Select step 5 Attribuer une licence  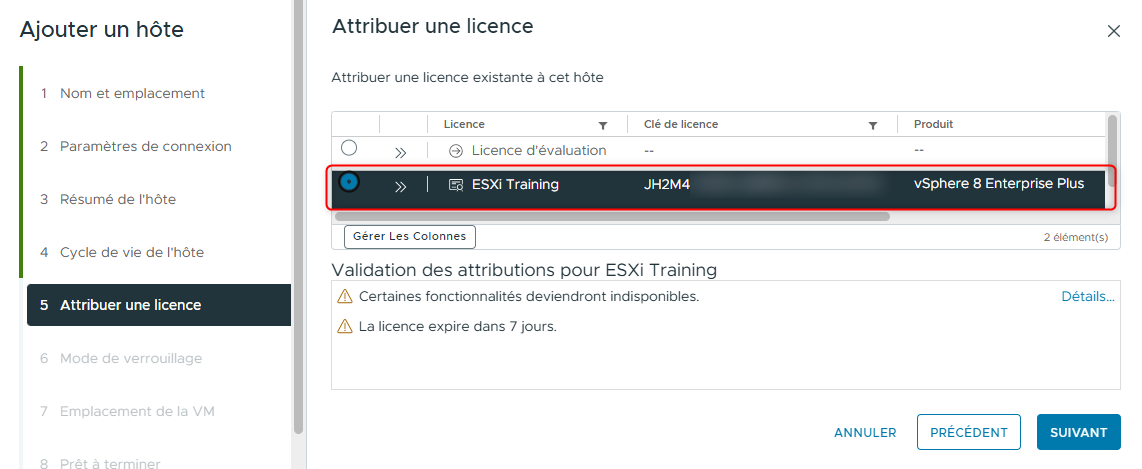point(159,305)
